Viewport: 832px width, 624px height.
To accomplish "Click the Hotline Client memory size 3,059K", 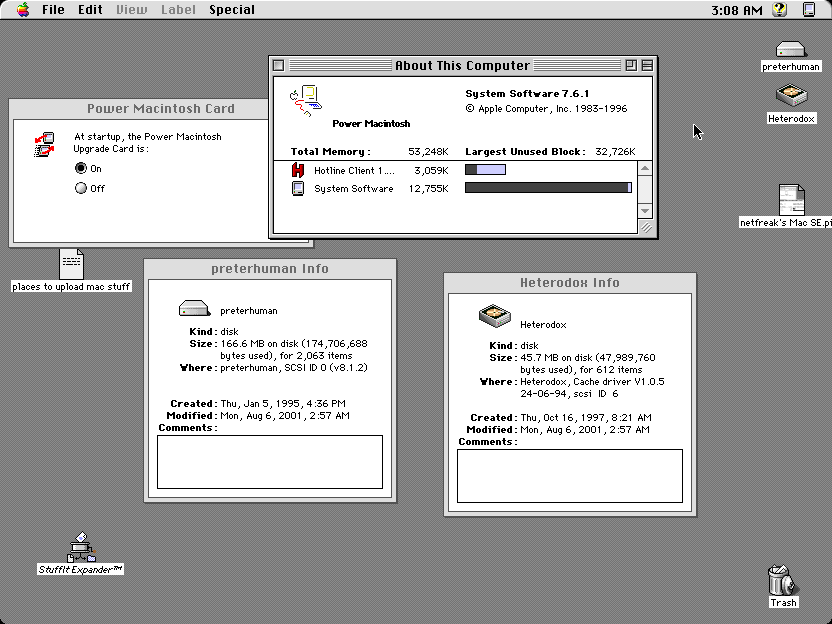I will (431, 170).
